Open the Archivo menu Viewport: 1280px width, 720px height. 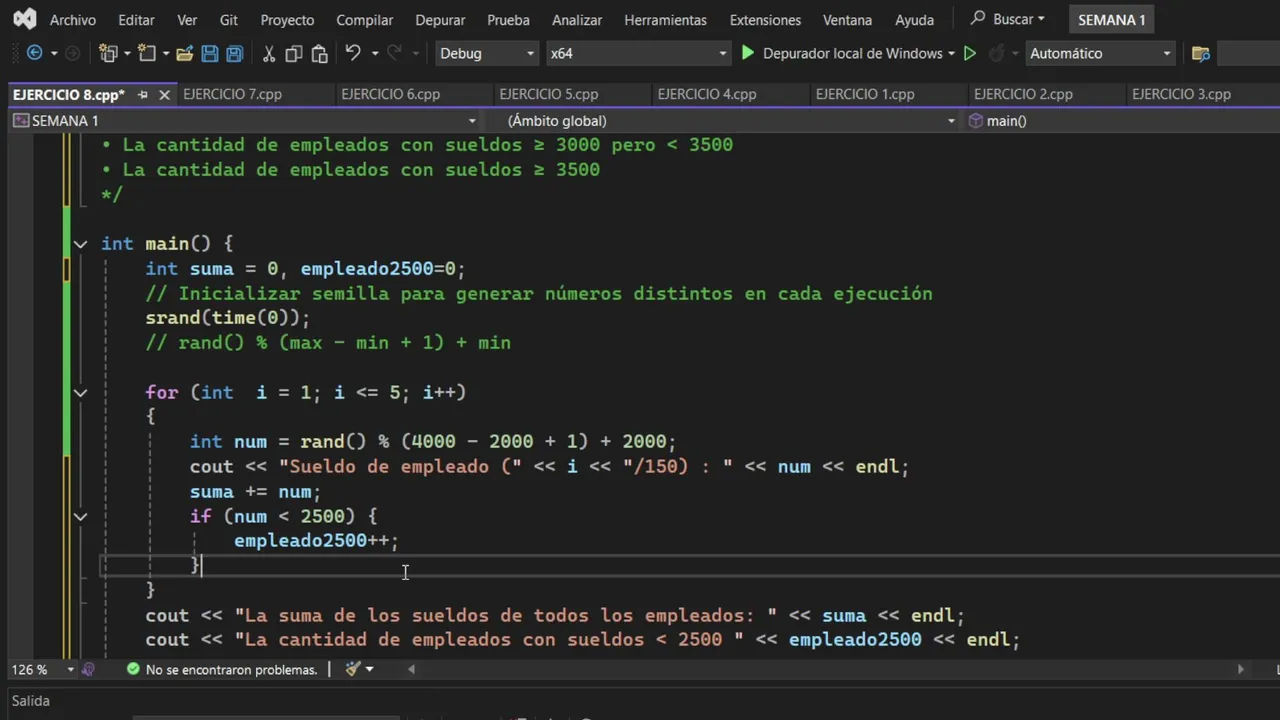73,19
